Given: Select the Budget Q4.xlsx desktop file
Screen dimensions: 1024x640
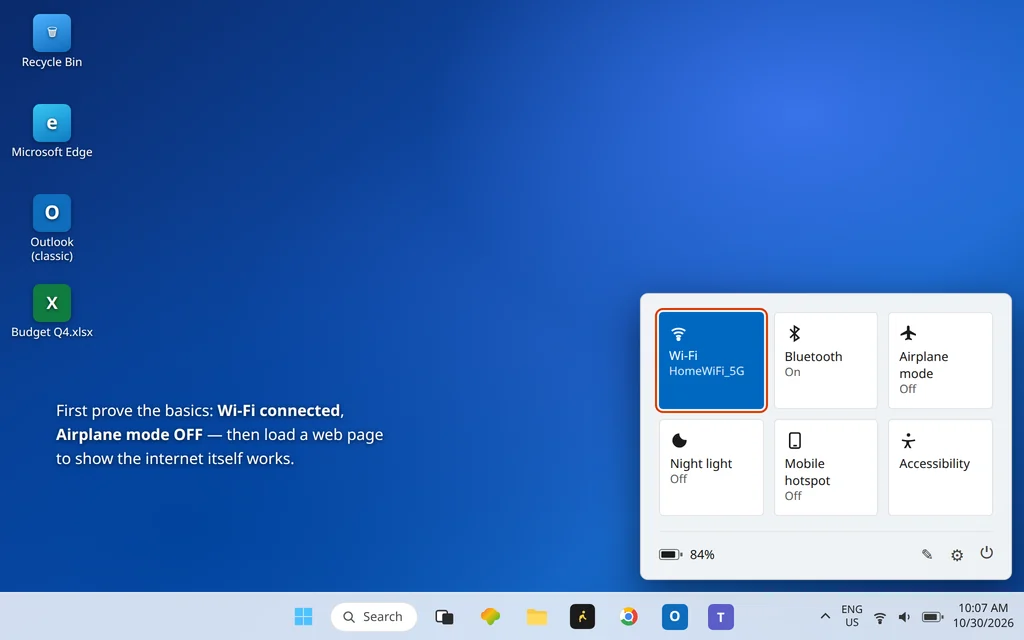Looking at the screenshot, I should [52, 312].
